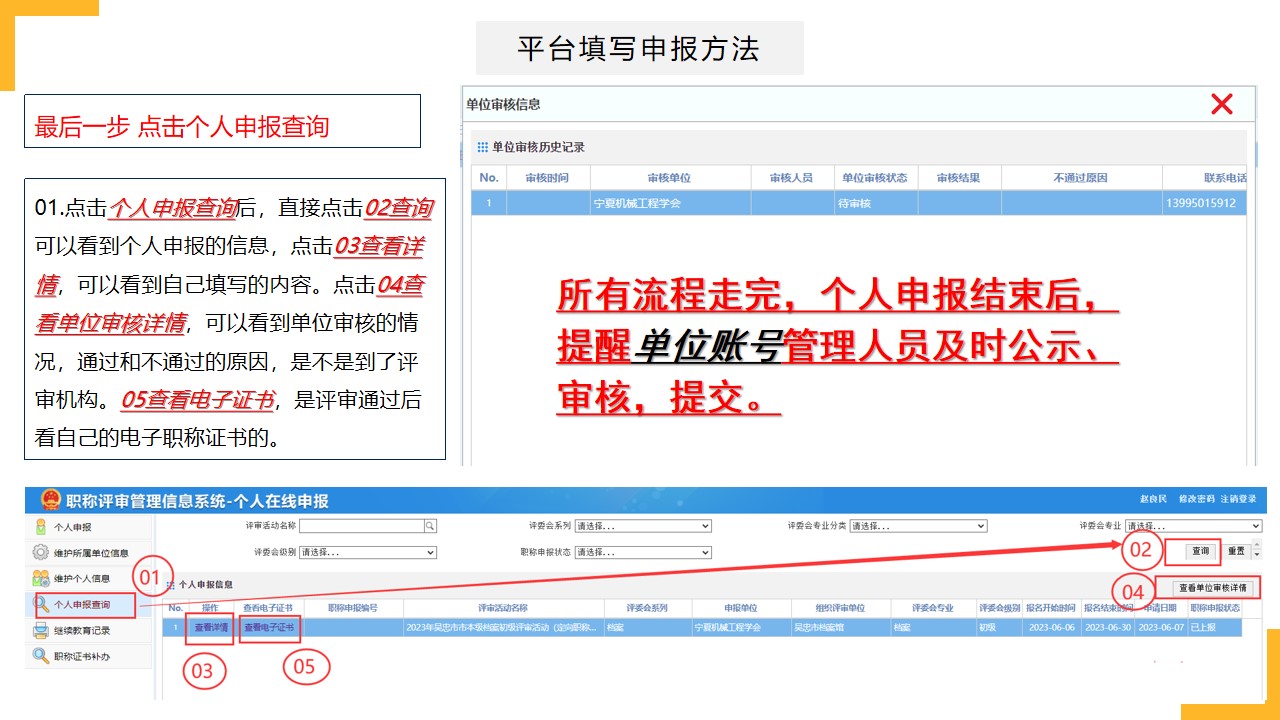Viewport: 1280px width, 720px height.
Task: Click the 职称证书补办 magnifier icon
Action: coord(41,656)
